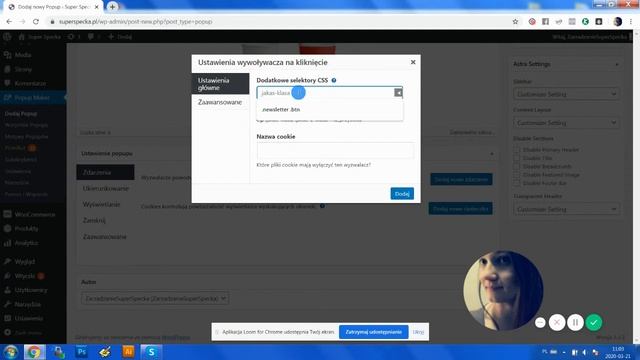Open Ustawienia in sidebar
Viewport: 640px width, 360px height.
tap(29, 318)
